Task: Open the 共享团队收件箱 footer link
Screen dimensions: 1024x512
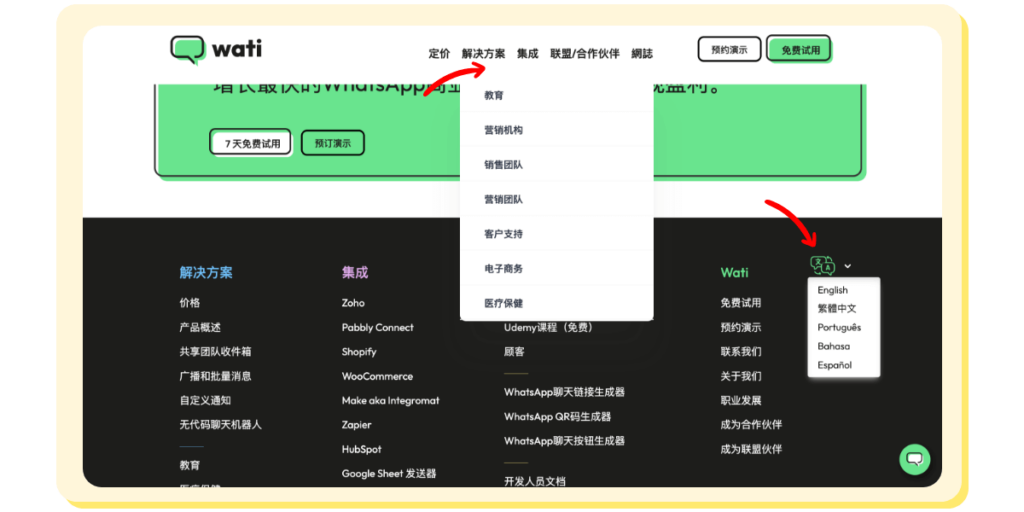Action: click(x=216, y=351)
